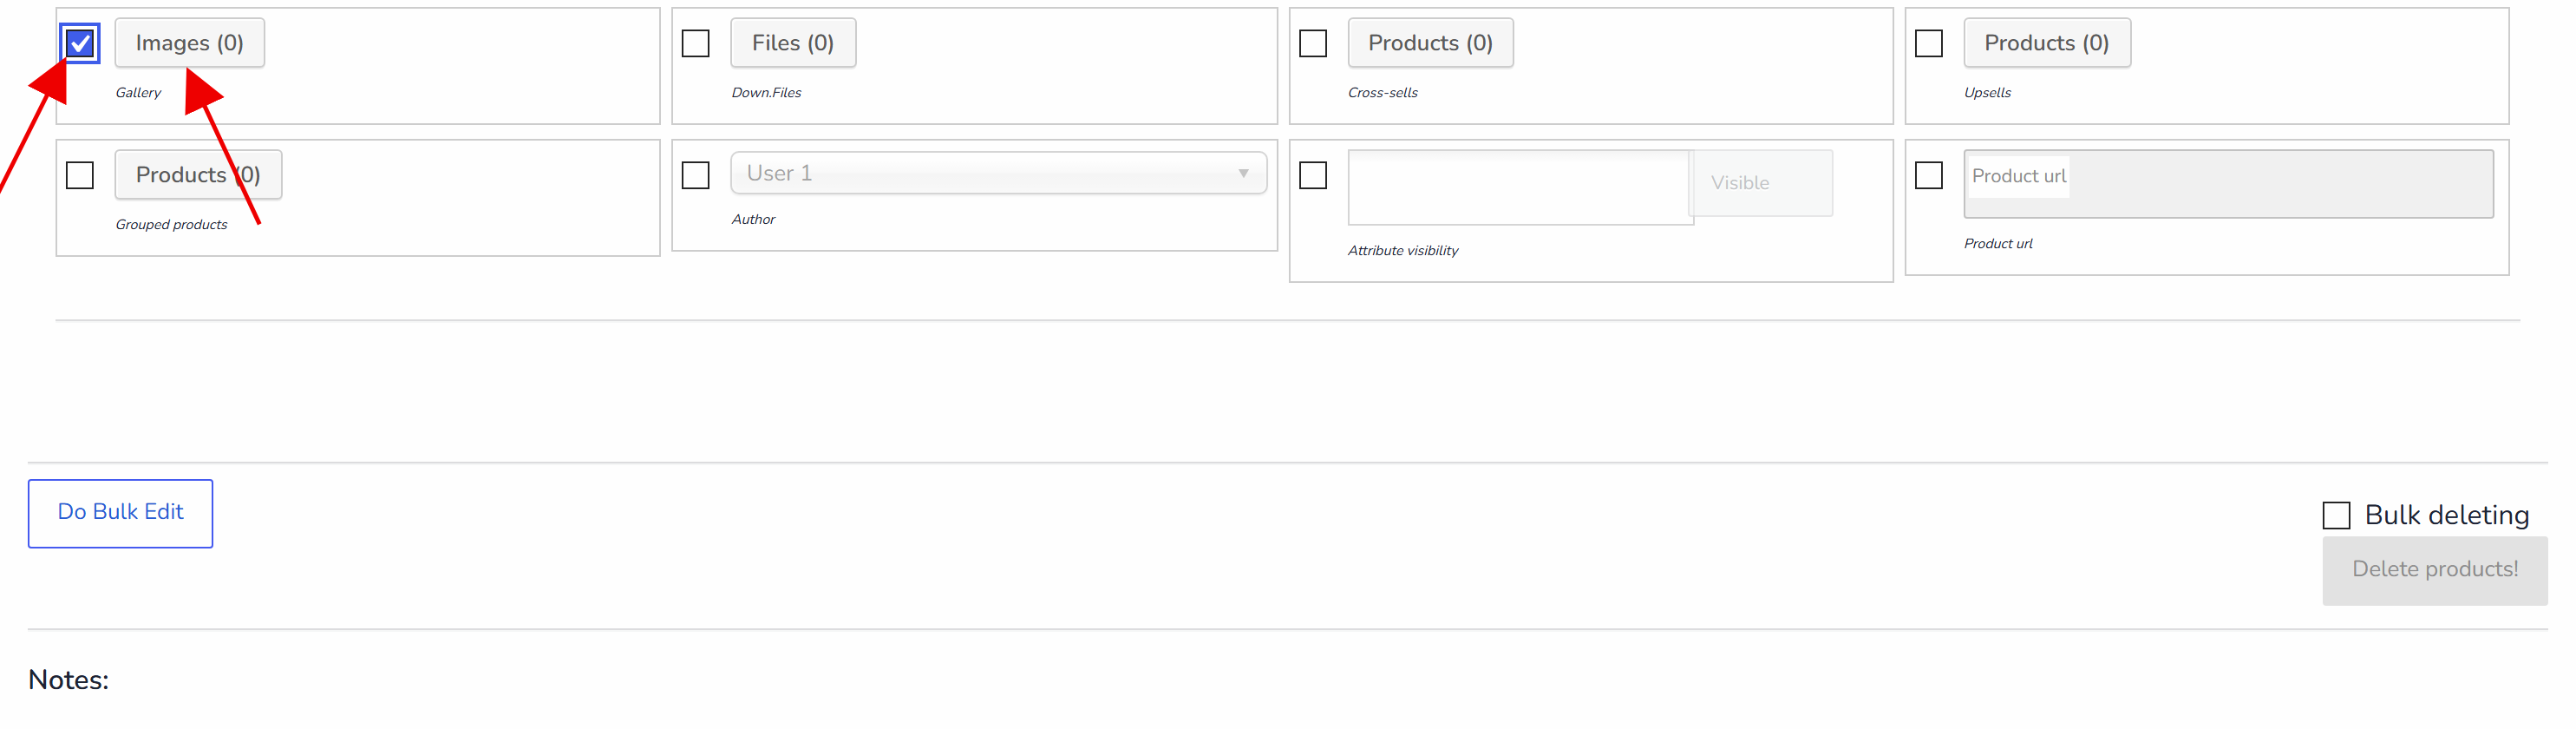Viewport: 2576px width, 729px height.
Task: Open Cross-sells Products (0) button
Action: click(x=1430, y=43)
